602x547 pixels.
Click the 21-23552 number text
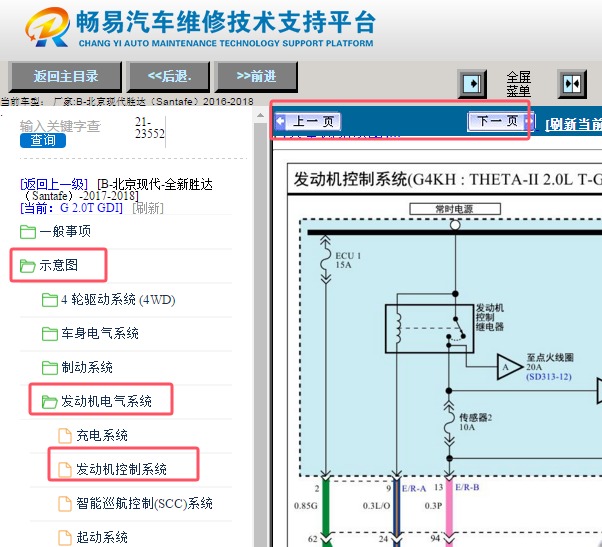[149, 127]
